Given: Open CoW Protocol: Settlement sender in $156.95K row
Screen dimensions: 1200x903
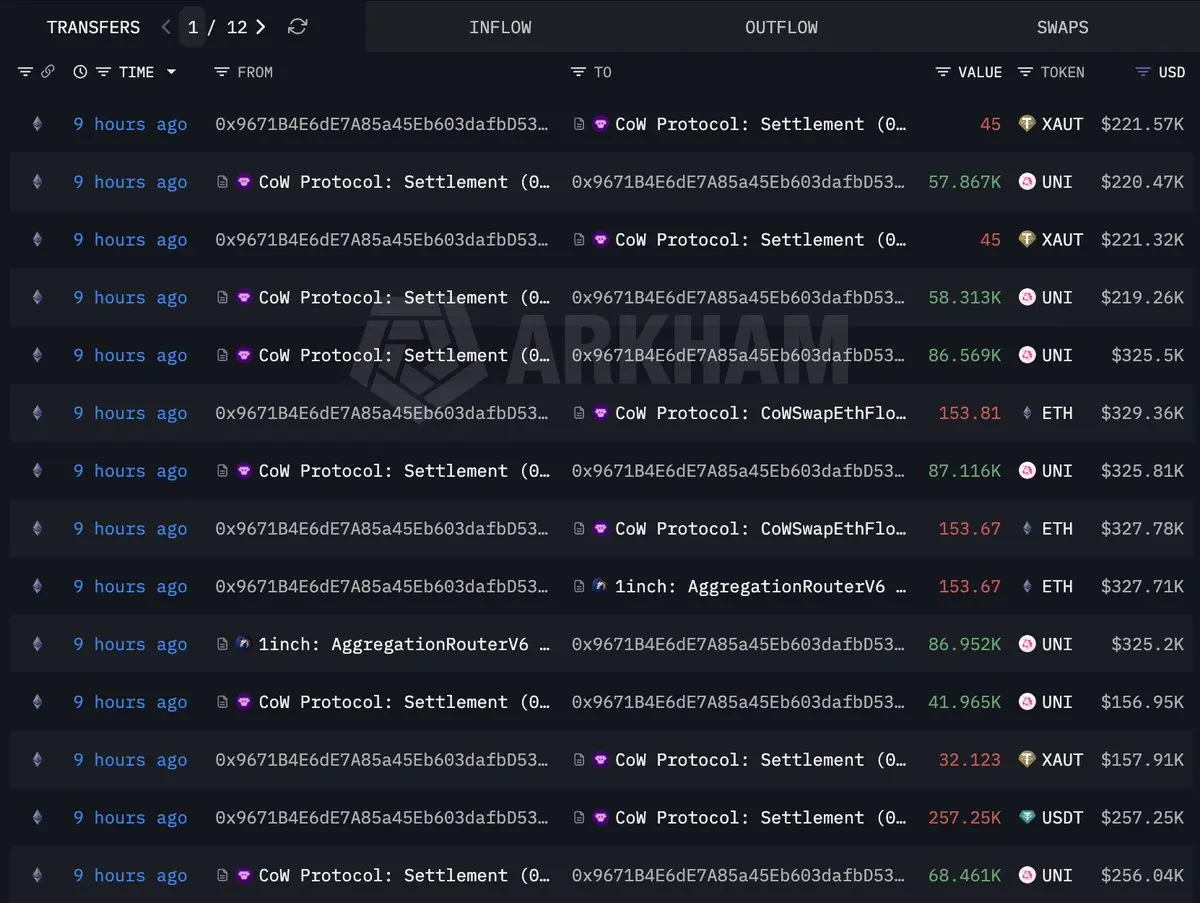Looking at the screenshot, I should (405, 702).
